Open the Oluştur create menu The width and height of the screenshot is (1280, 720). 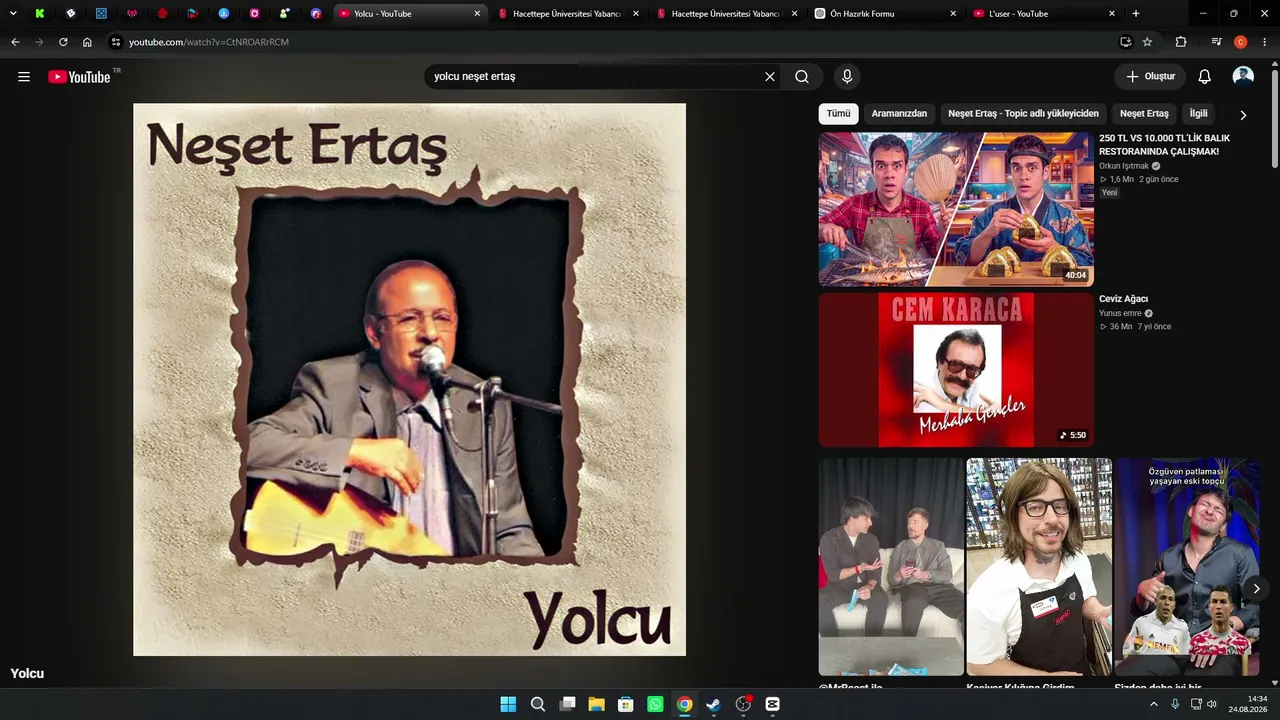tap(1150, 77)
